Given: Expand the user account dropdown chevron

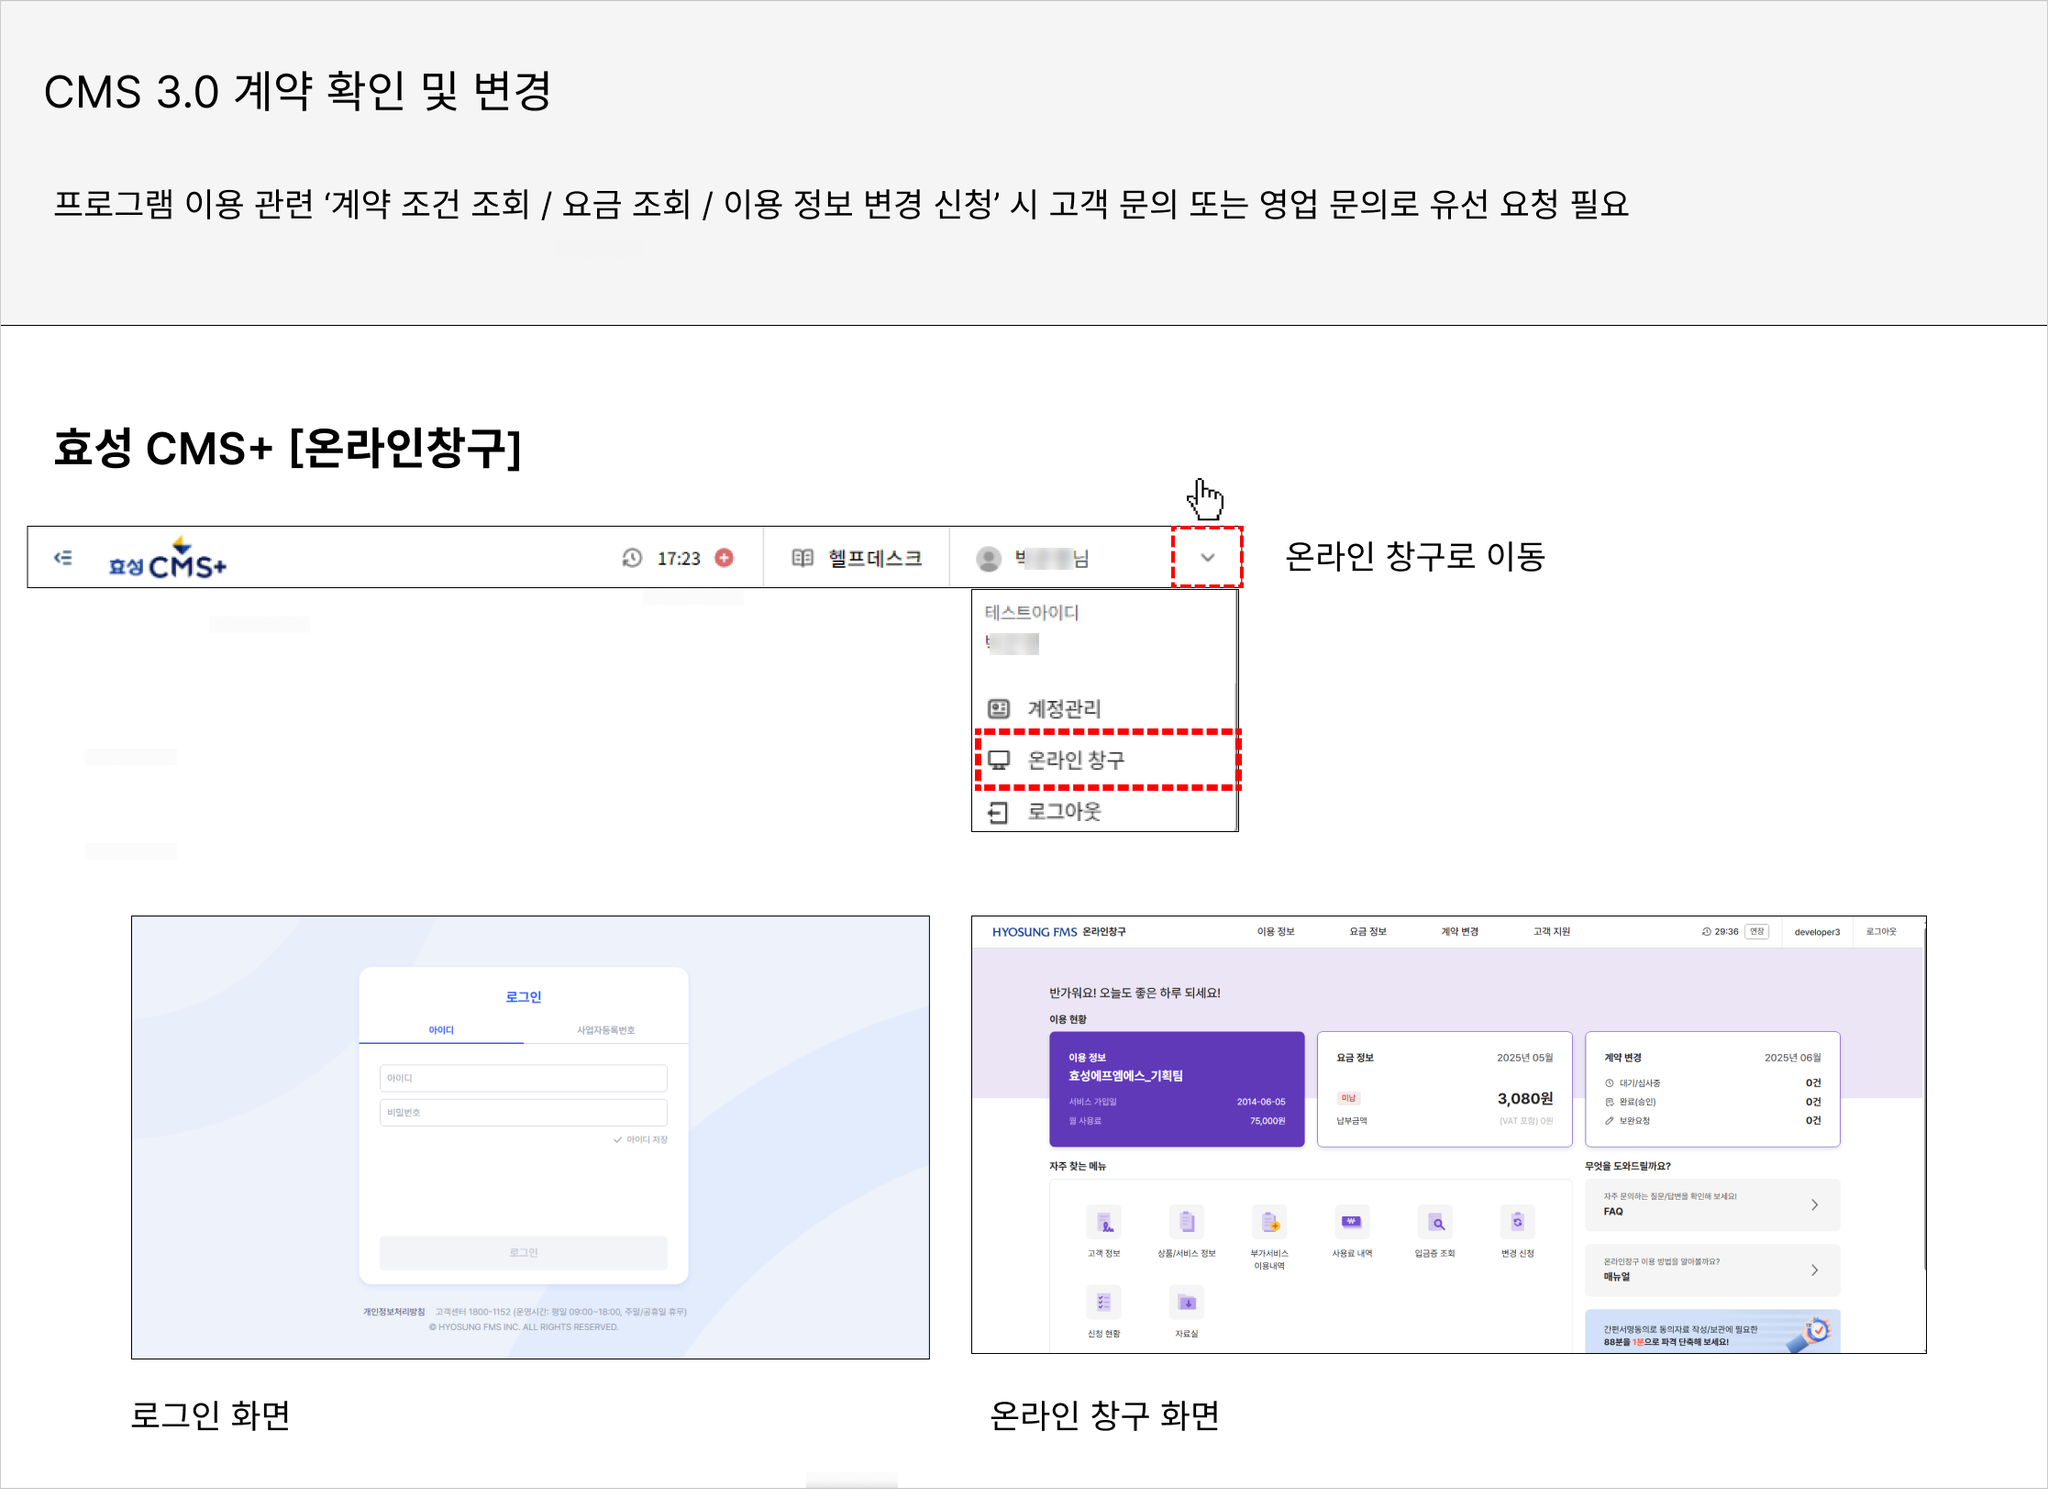Looking at the screenshot, I should click(1207, 558).
